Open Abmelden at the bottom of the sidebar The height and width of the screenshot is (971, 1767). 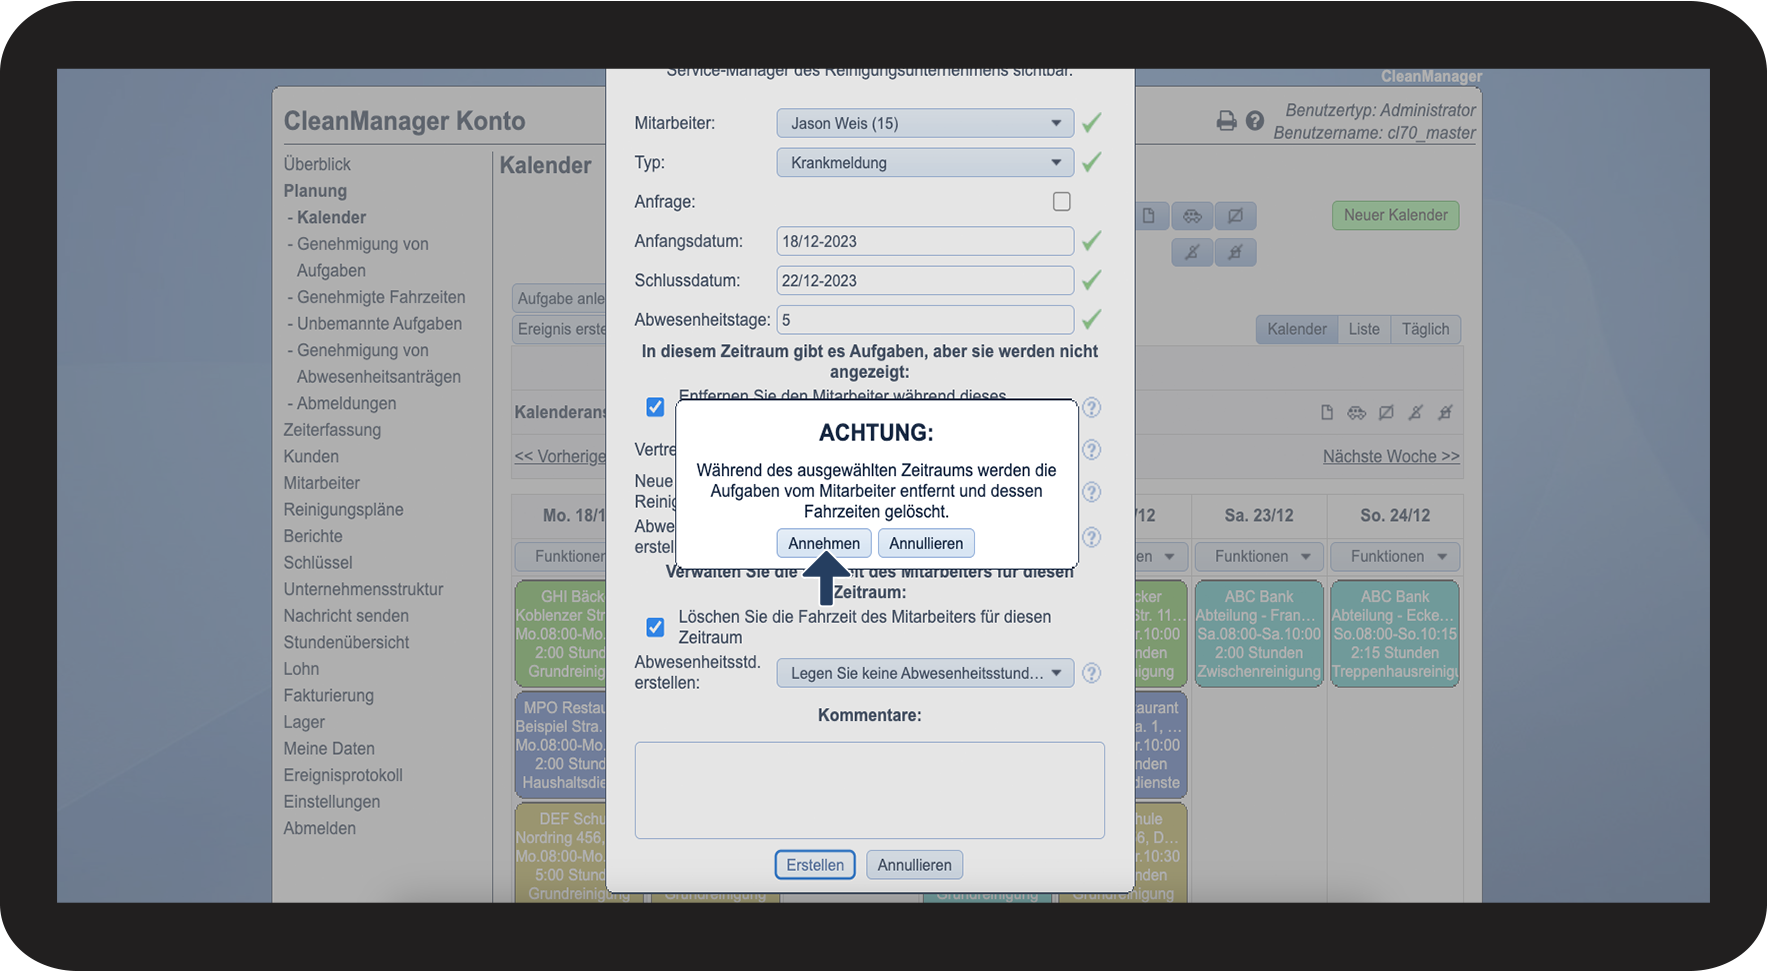click(x=319, y=828)
